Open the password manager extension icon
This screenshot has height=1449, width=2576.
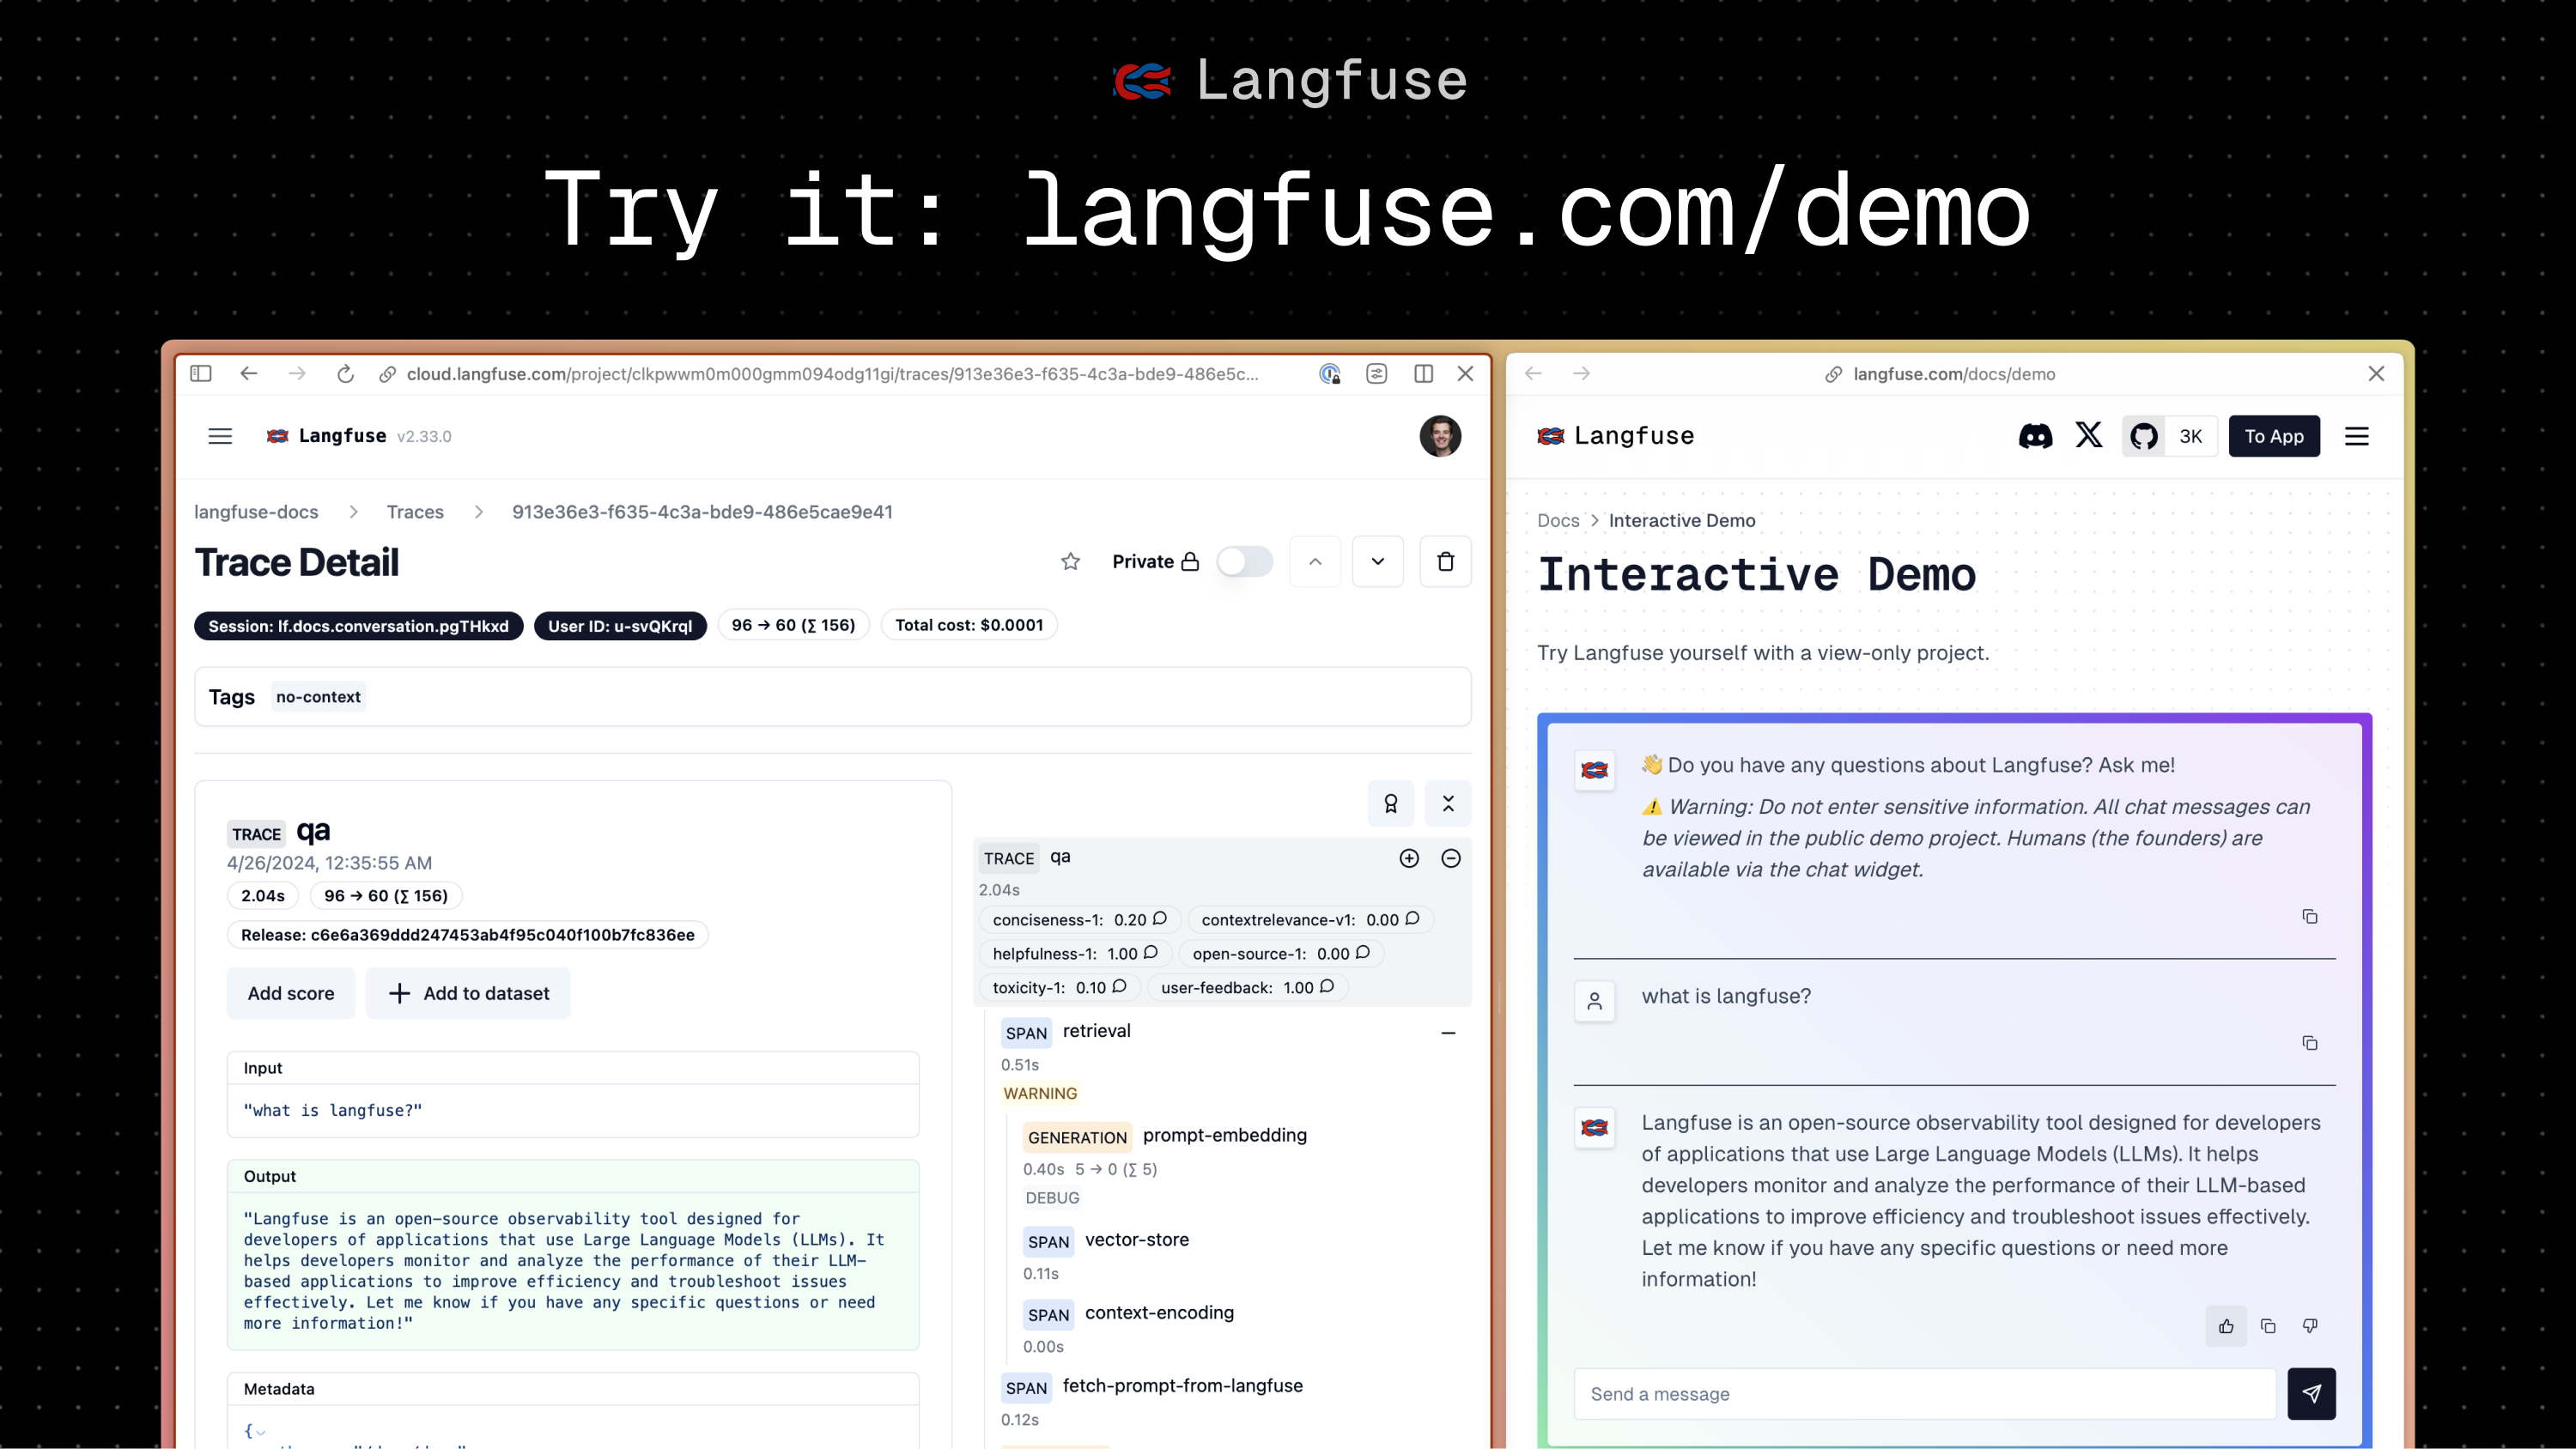(1329, 373)
